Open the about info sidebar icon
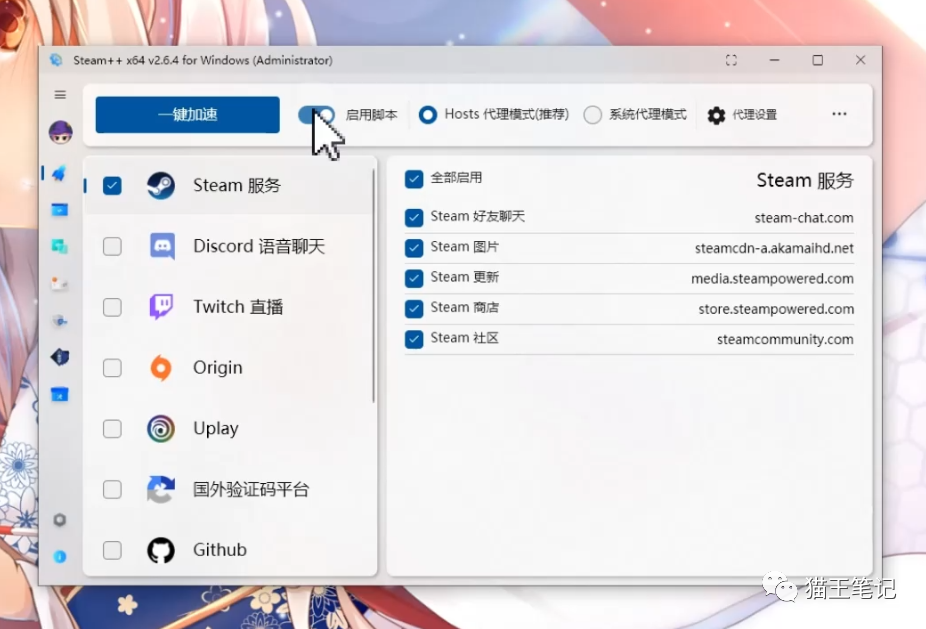The width and height of the screenshot is (926, 629). pos(60,556)
